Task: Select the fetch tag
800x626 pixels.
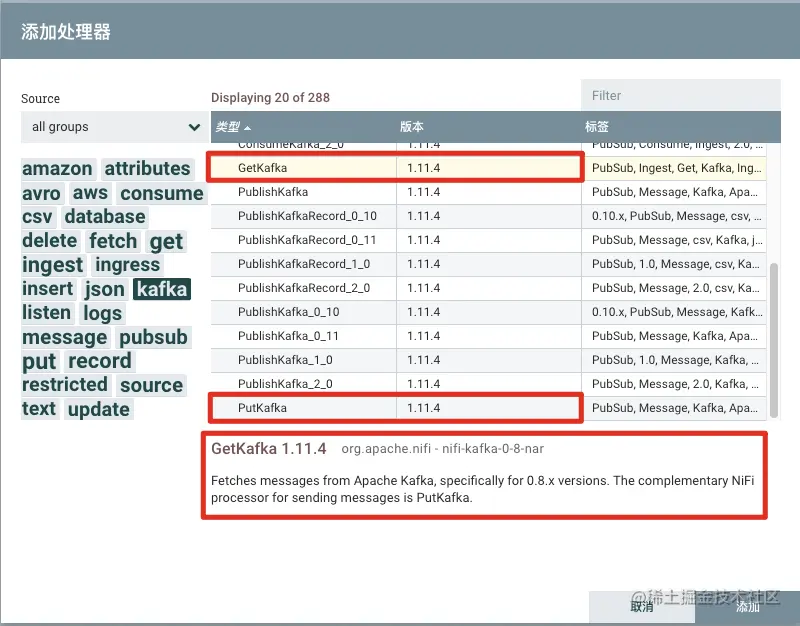Action: click(x=113, y=241)
